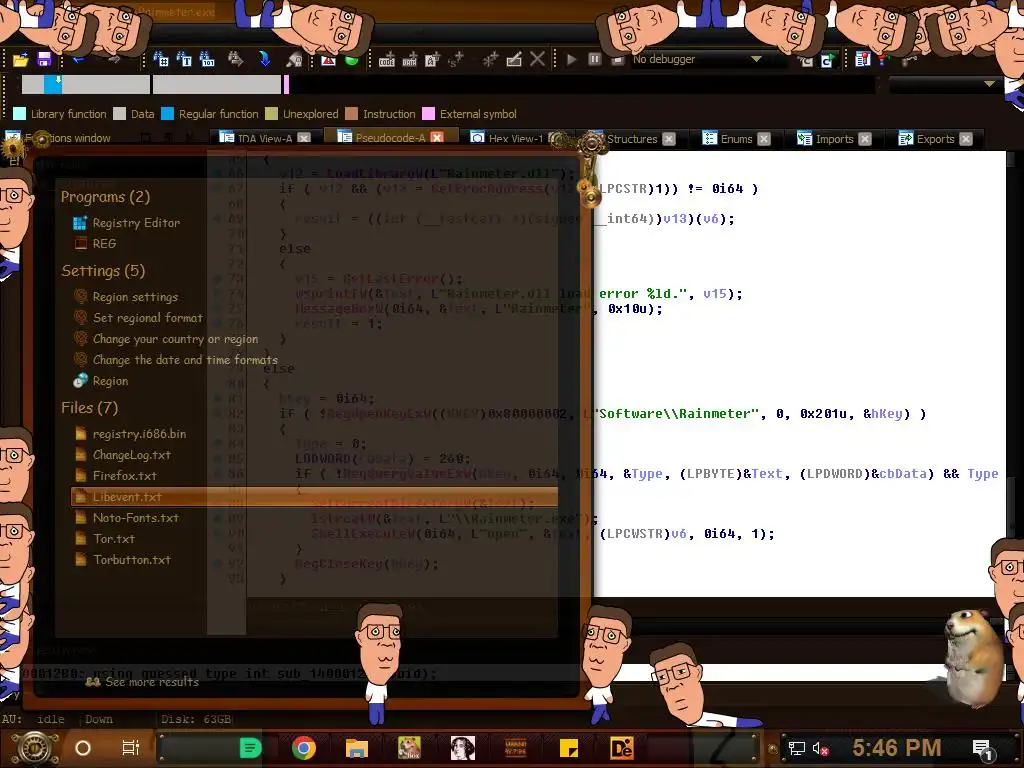Screen dimensions: 1024x768
Task: Open the ChangeLog.txt file result
Action: pos(131,455)
